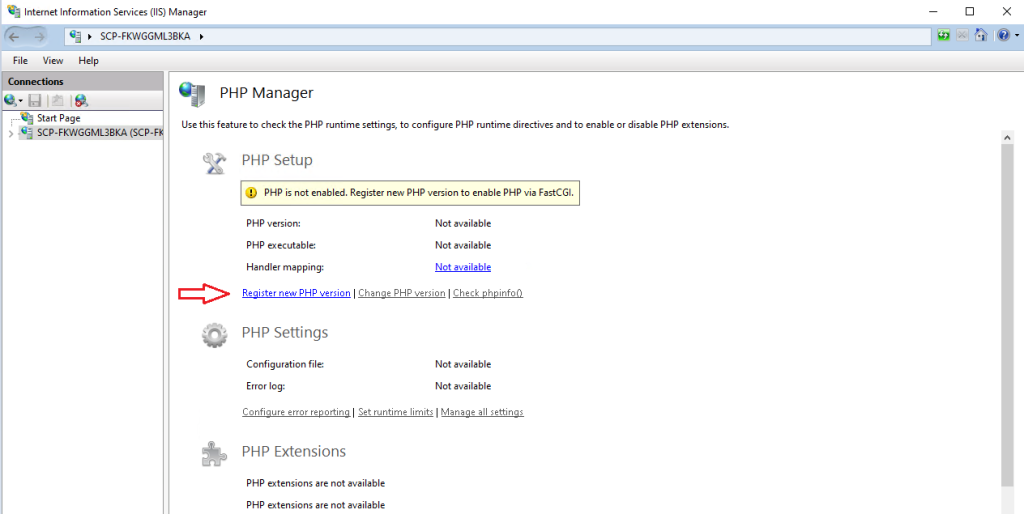
Task: Click Check phpinfo() link
Action: coord(488,293)
